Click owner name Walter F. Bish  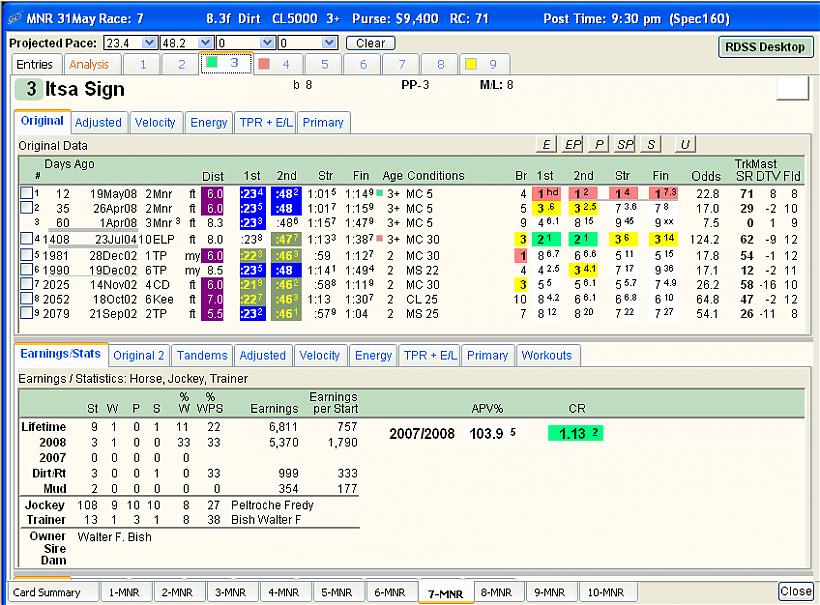click(115, 537)
